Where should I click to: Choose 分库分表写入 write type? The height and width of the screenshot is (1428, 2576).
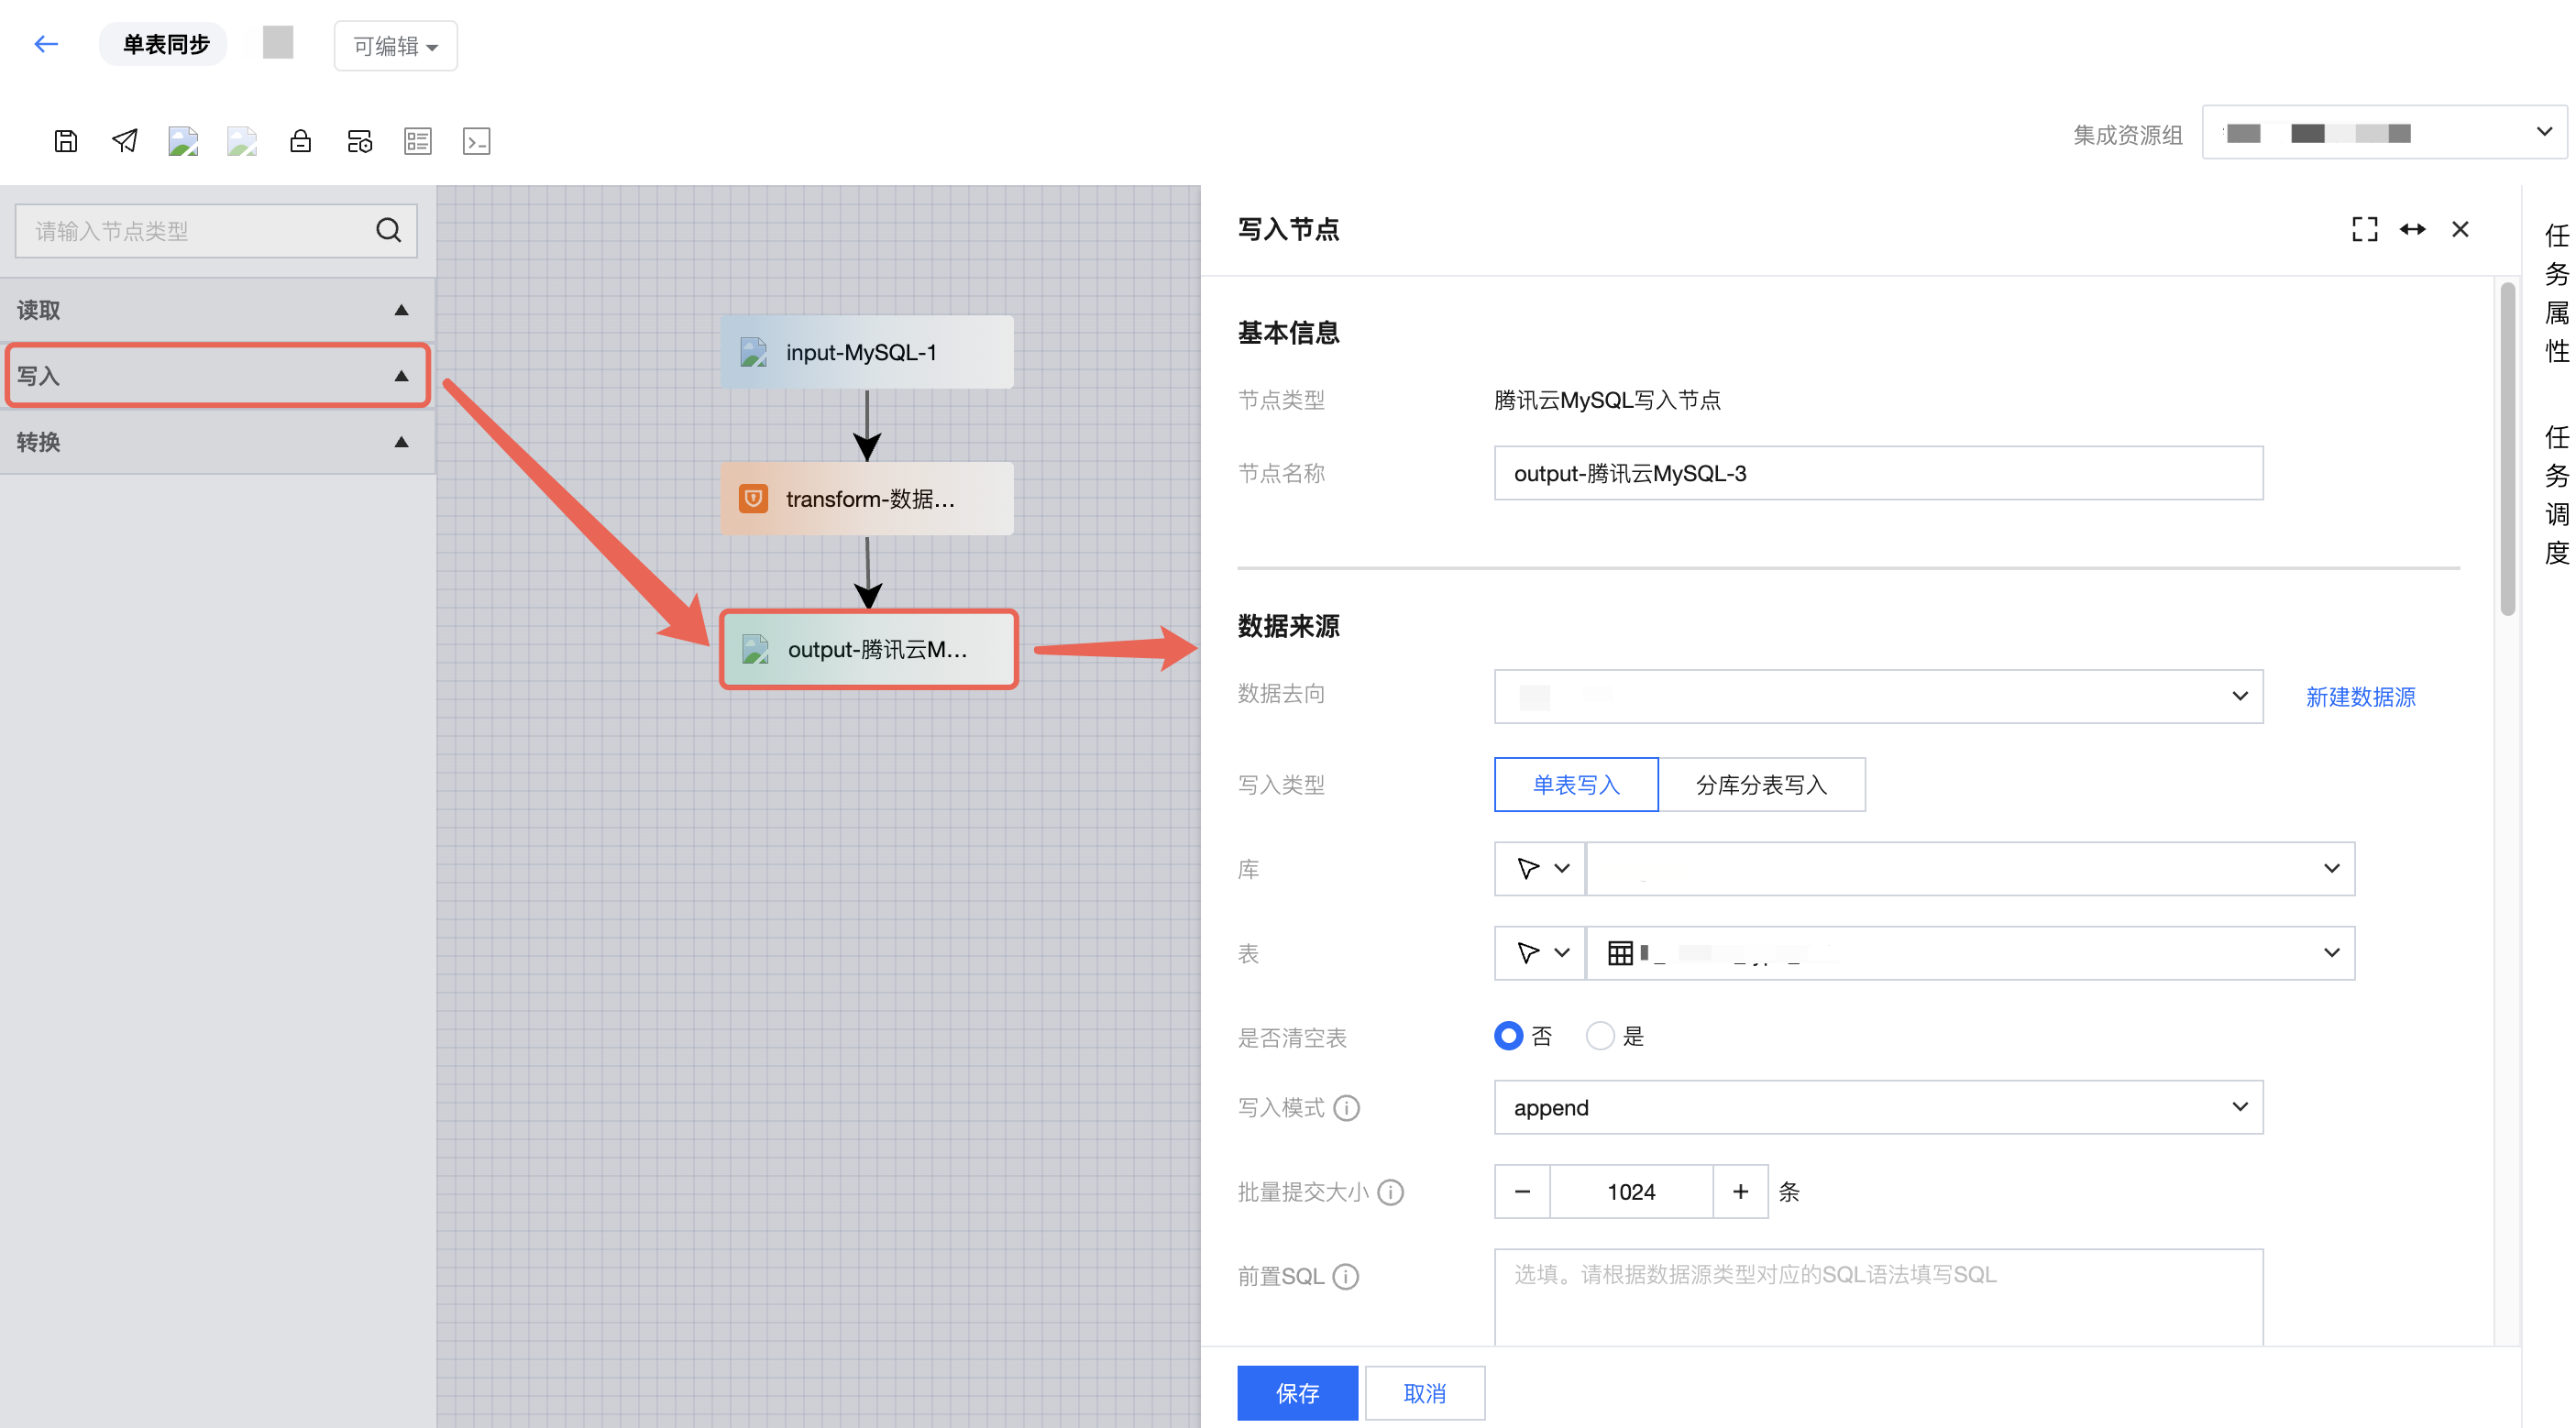point(1761,785)
